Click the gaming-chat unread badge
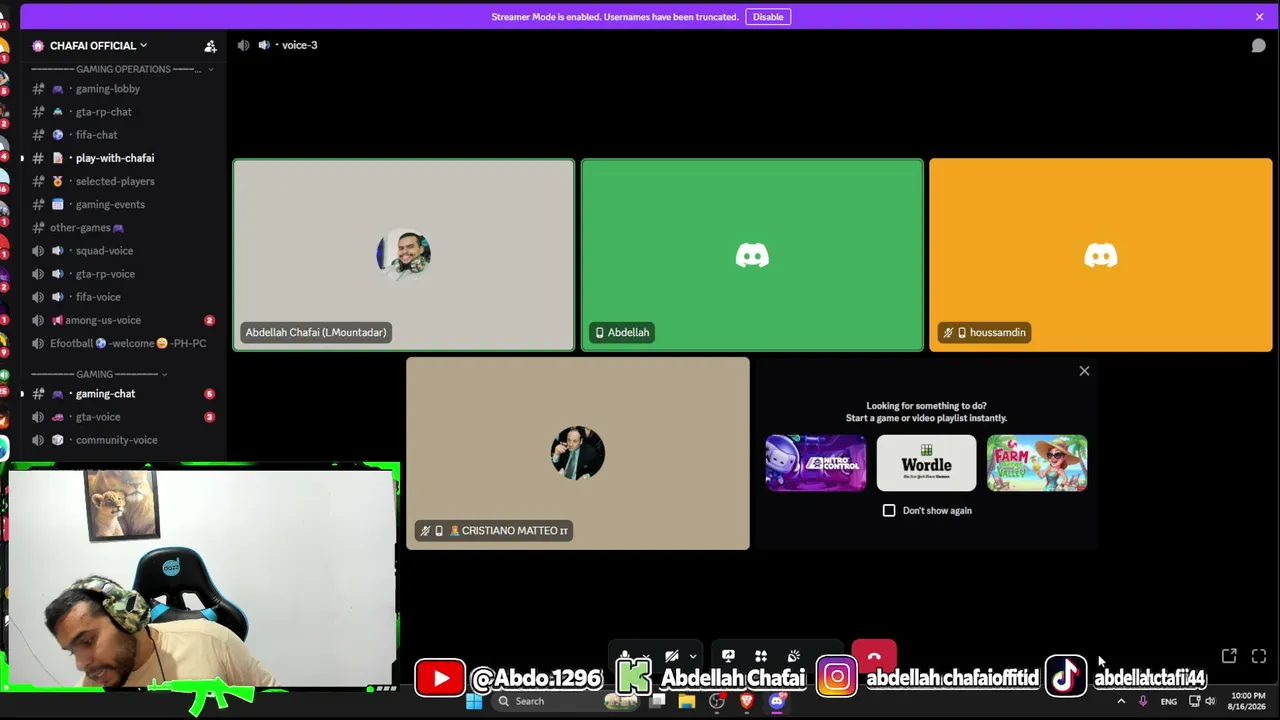The height and width of the screenshot is (720, 1280). point(209,394)
